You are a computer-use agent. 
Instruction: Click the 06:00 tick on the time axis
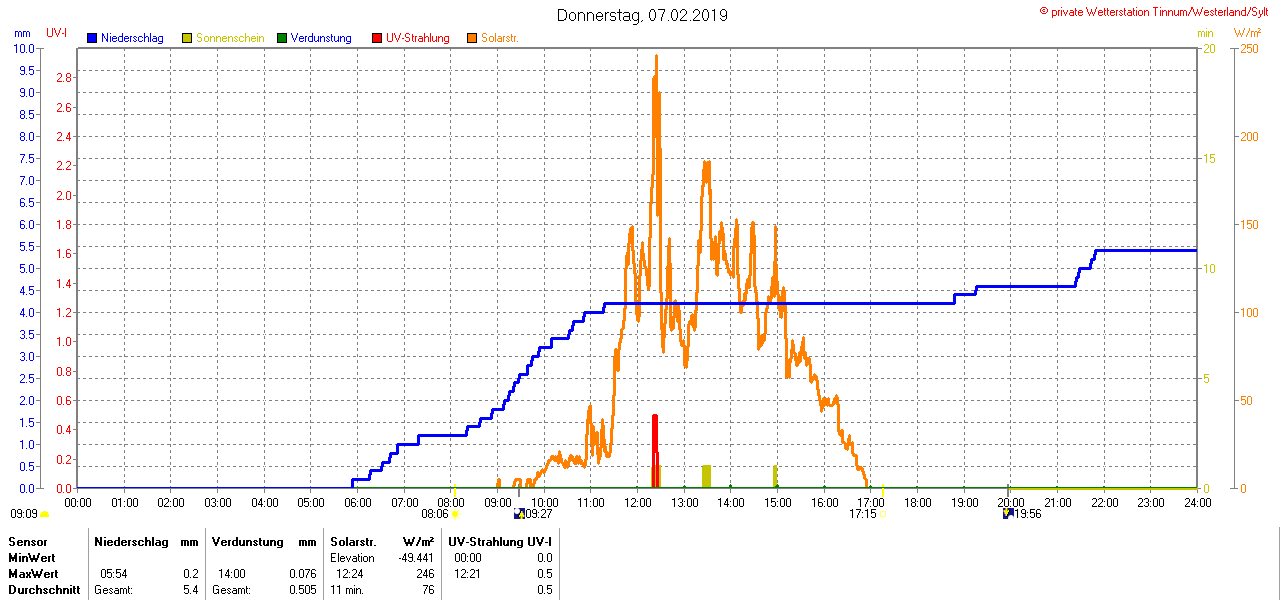357,502
